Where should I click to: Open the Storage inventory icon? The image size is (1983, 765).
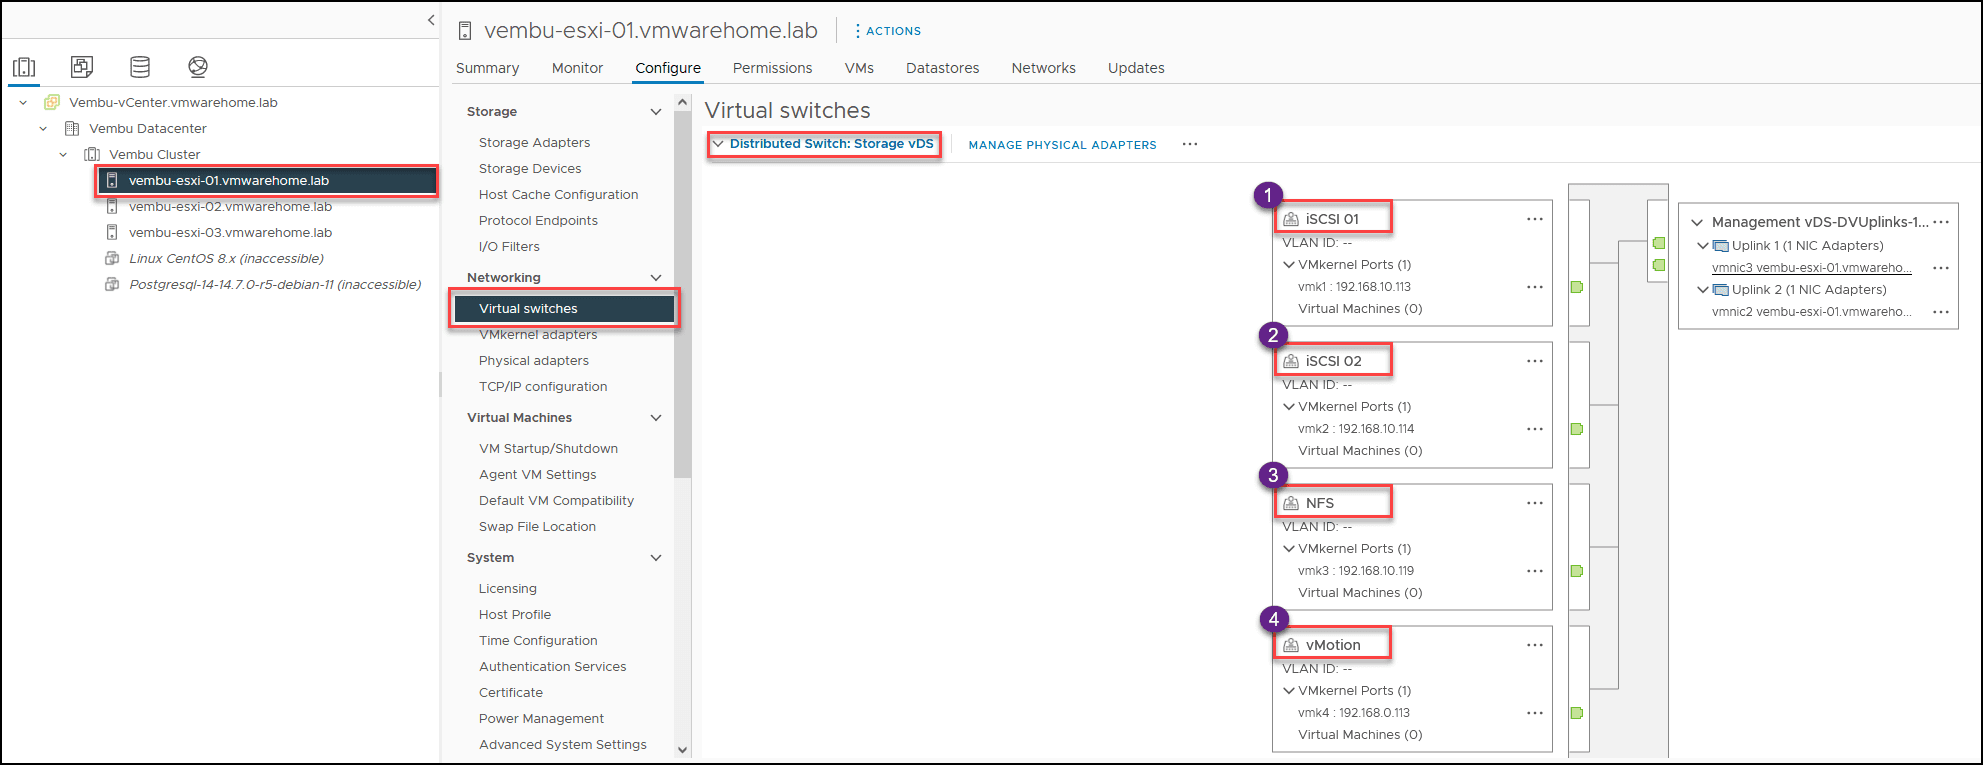click(x=140, y=67)
